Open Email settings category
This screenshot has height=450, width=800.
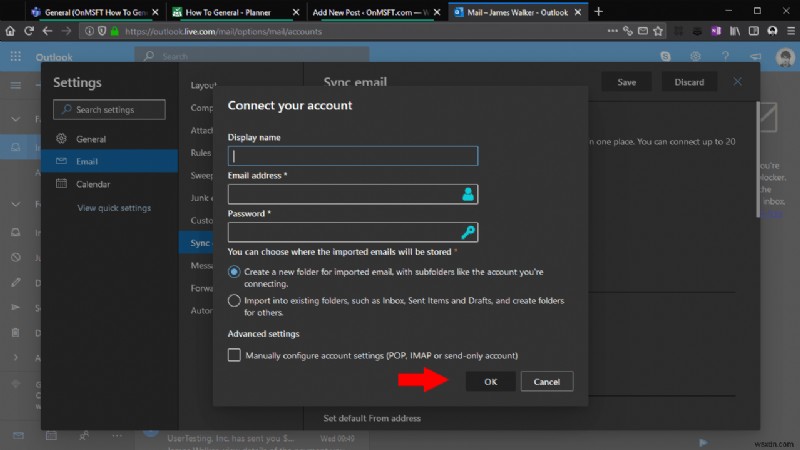(109, 161)
